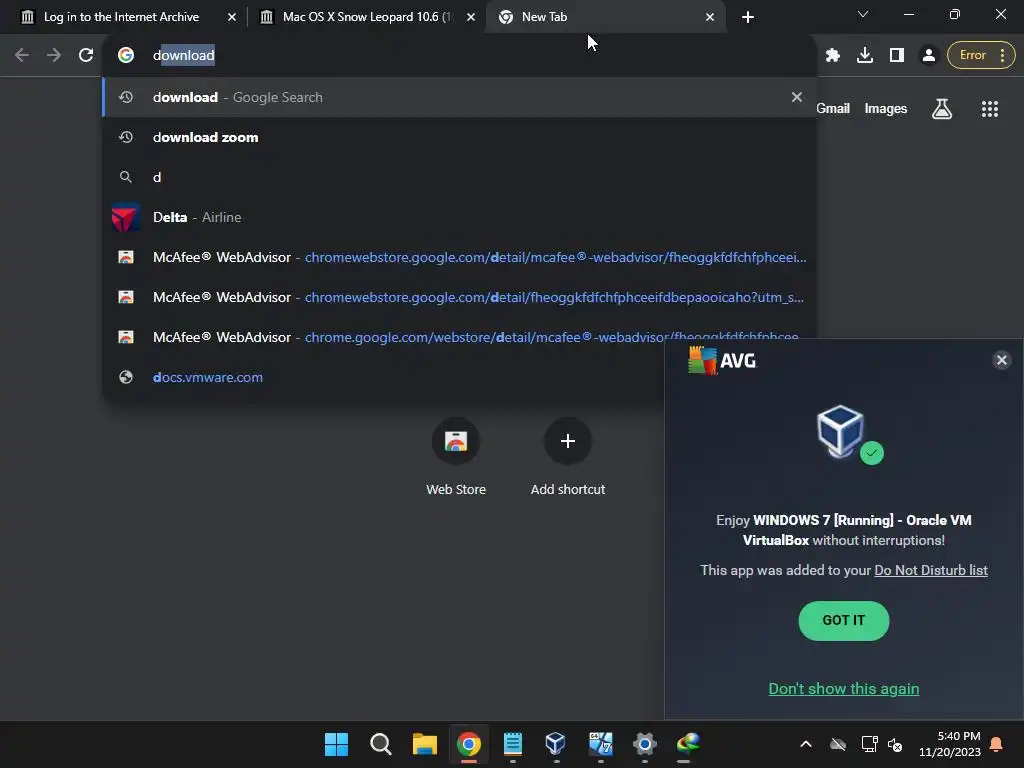Click the browser forward arrow
This screenshot has height=768, width=1024.
pos(54,56)
